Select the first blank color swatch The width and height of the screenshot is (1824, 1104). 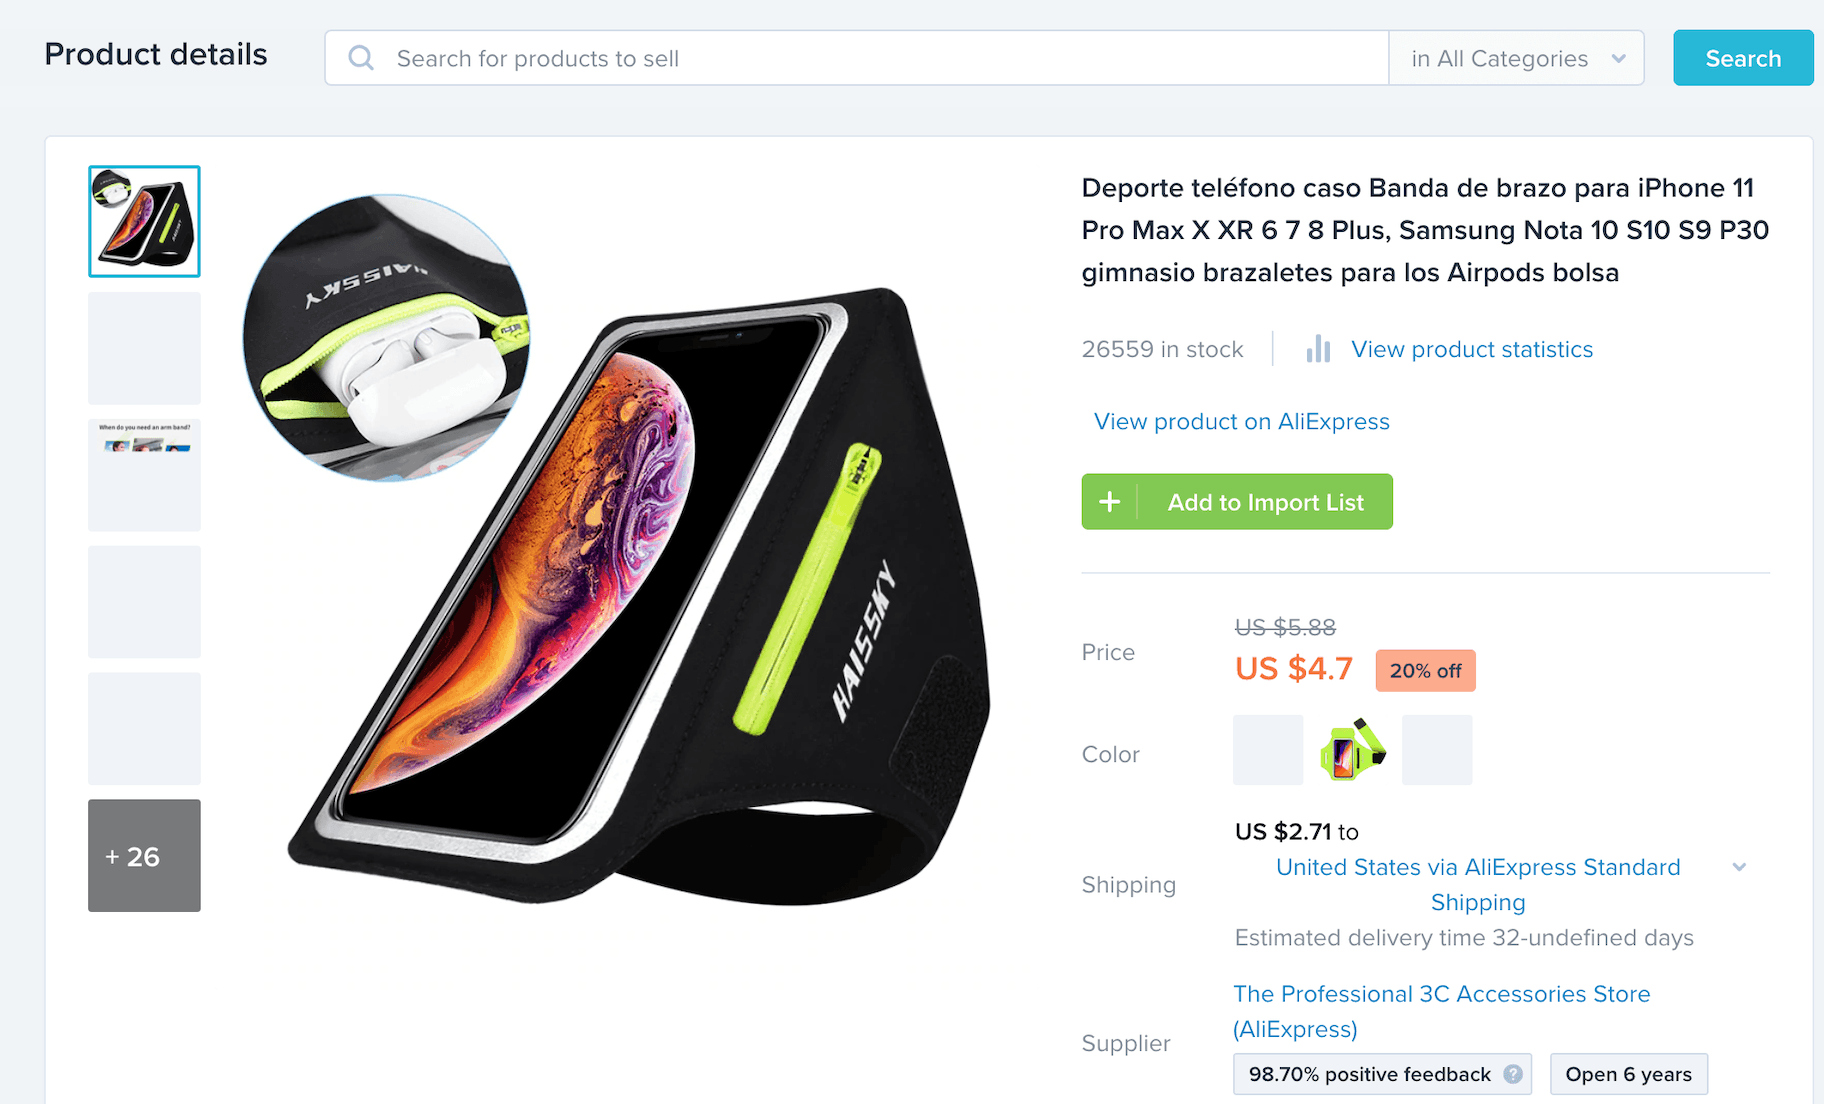pos(1268,750)
